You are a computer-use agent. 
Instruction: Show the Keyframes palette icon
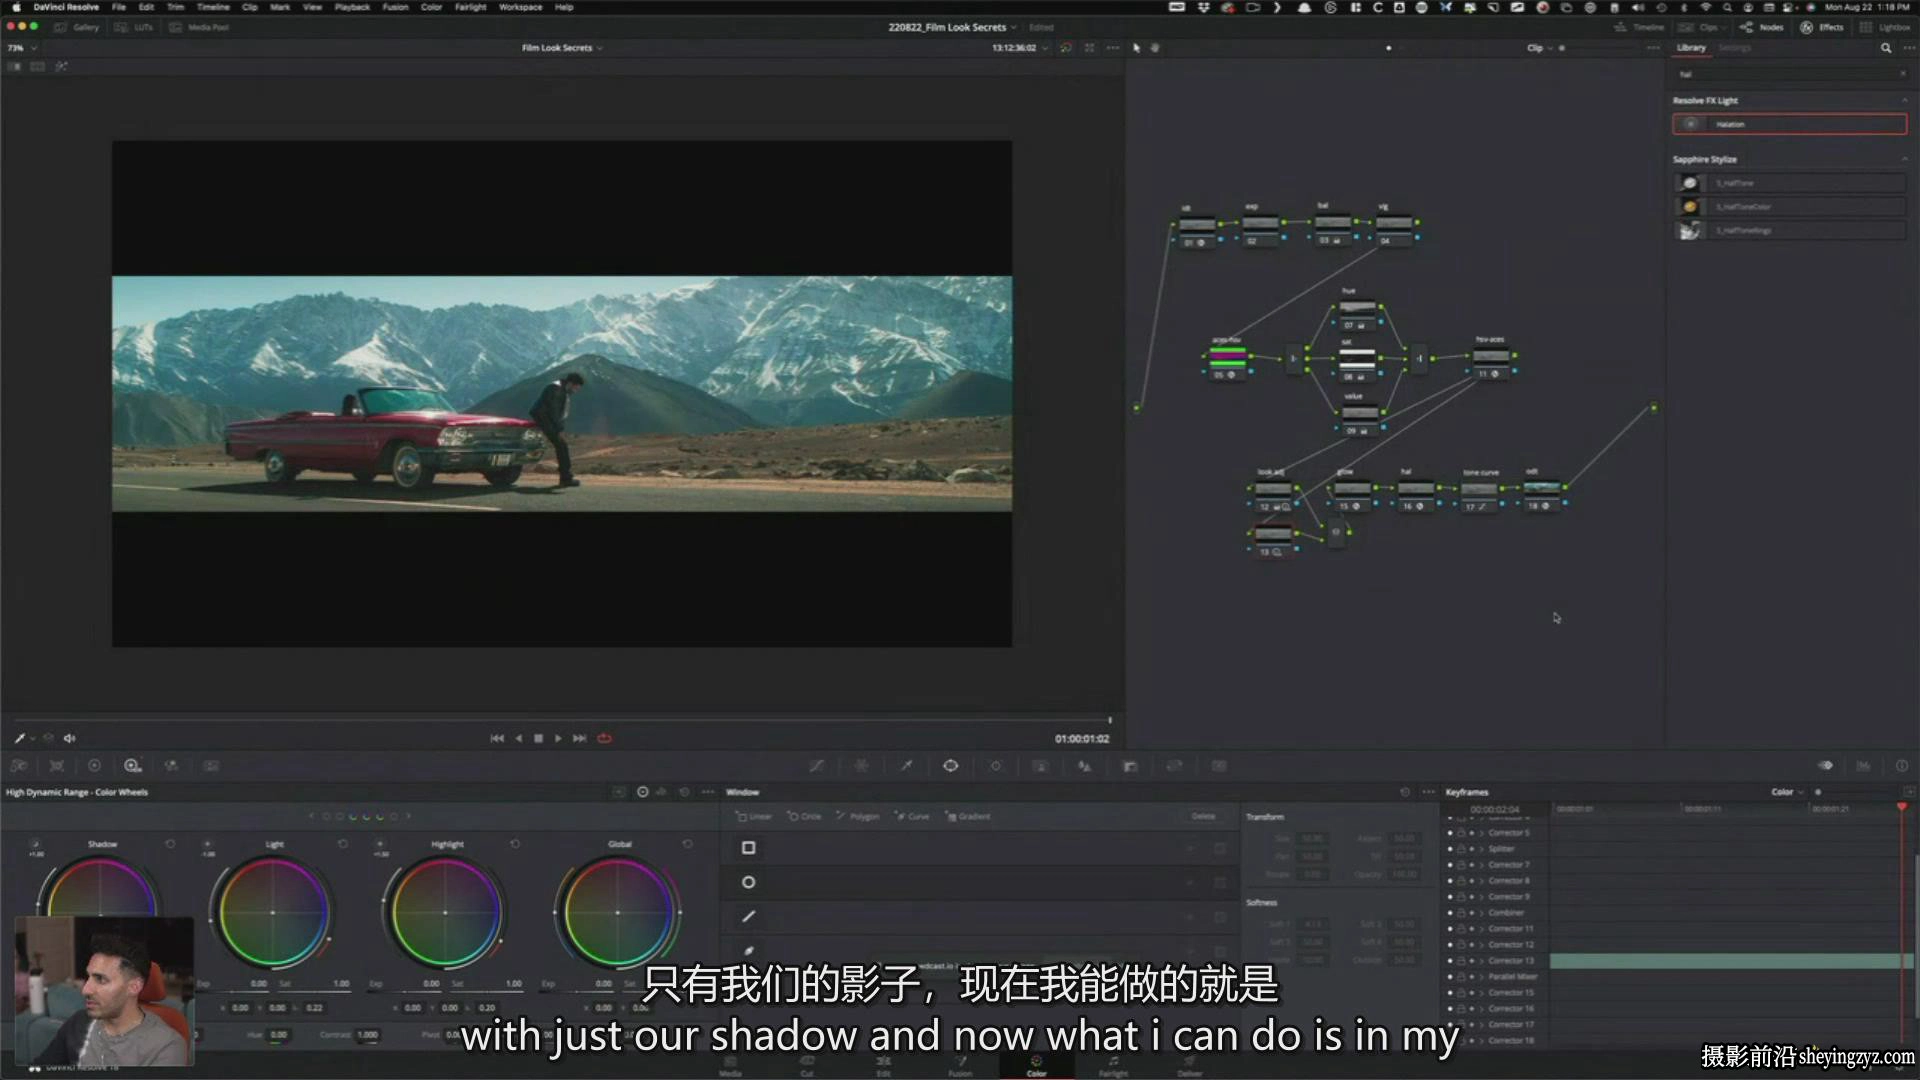[x=1825, y=766]
